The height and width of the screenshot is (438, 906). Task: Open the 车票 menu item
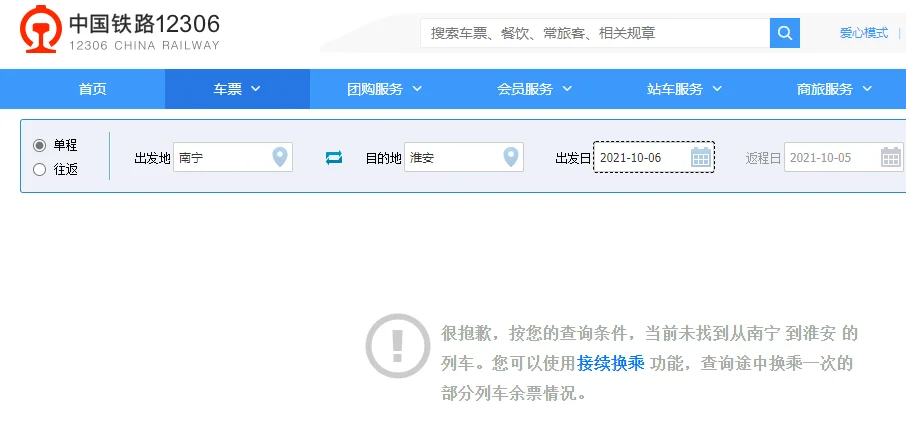click(237, 89)
